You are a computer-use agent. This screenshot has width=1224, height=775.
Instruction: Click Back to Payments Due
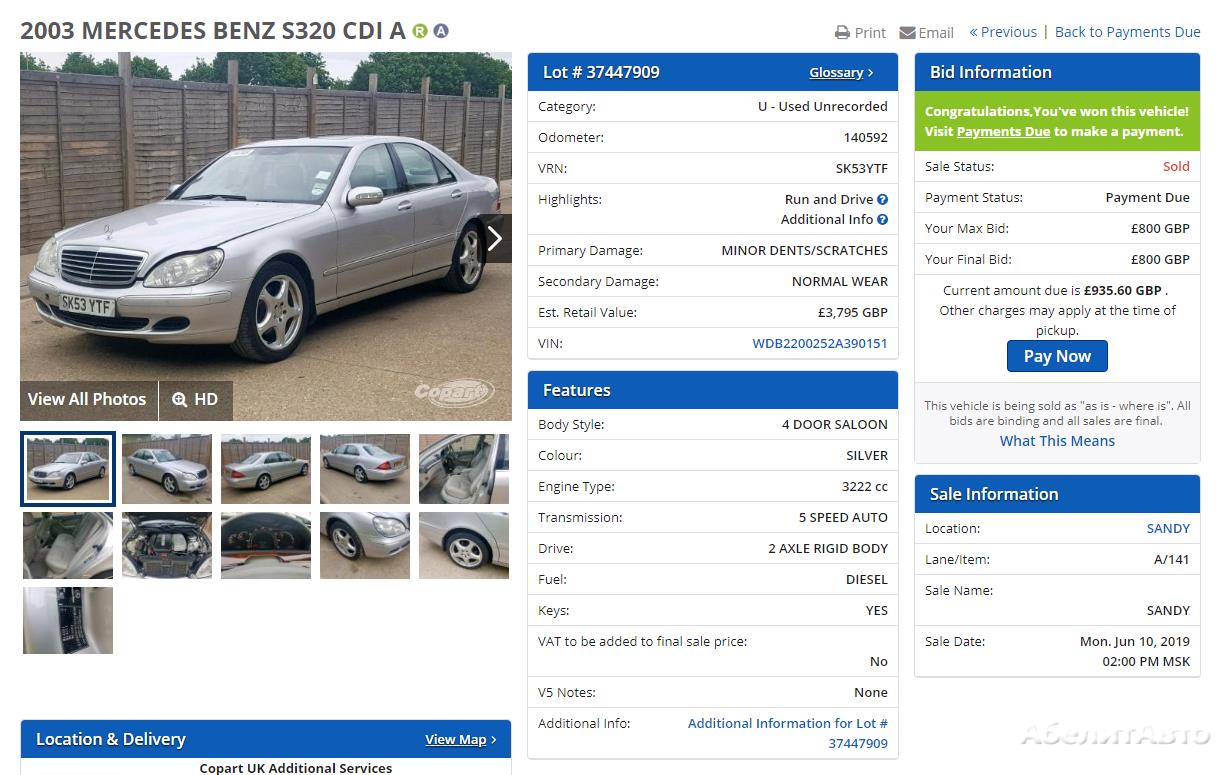click(1128, 32)
